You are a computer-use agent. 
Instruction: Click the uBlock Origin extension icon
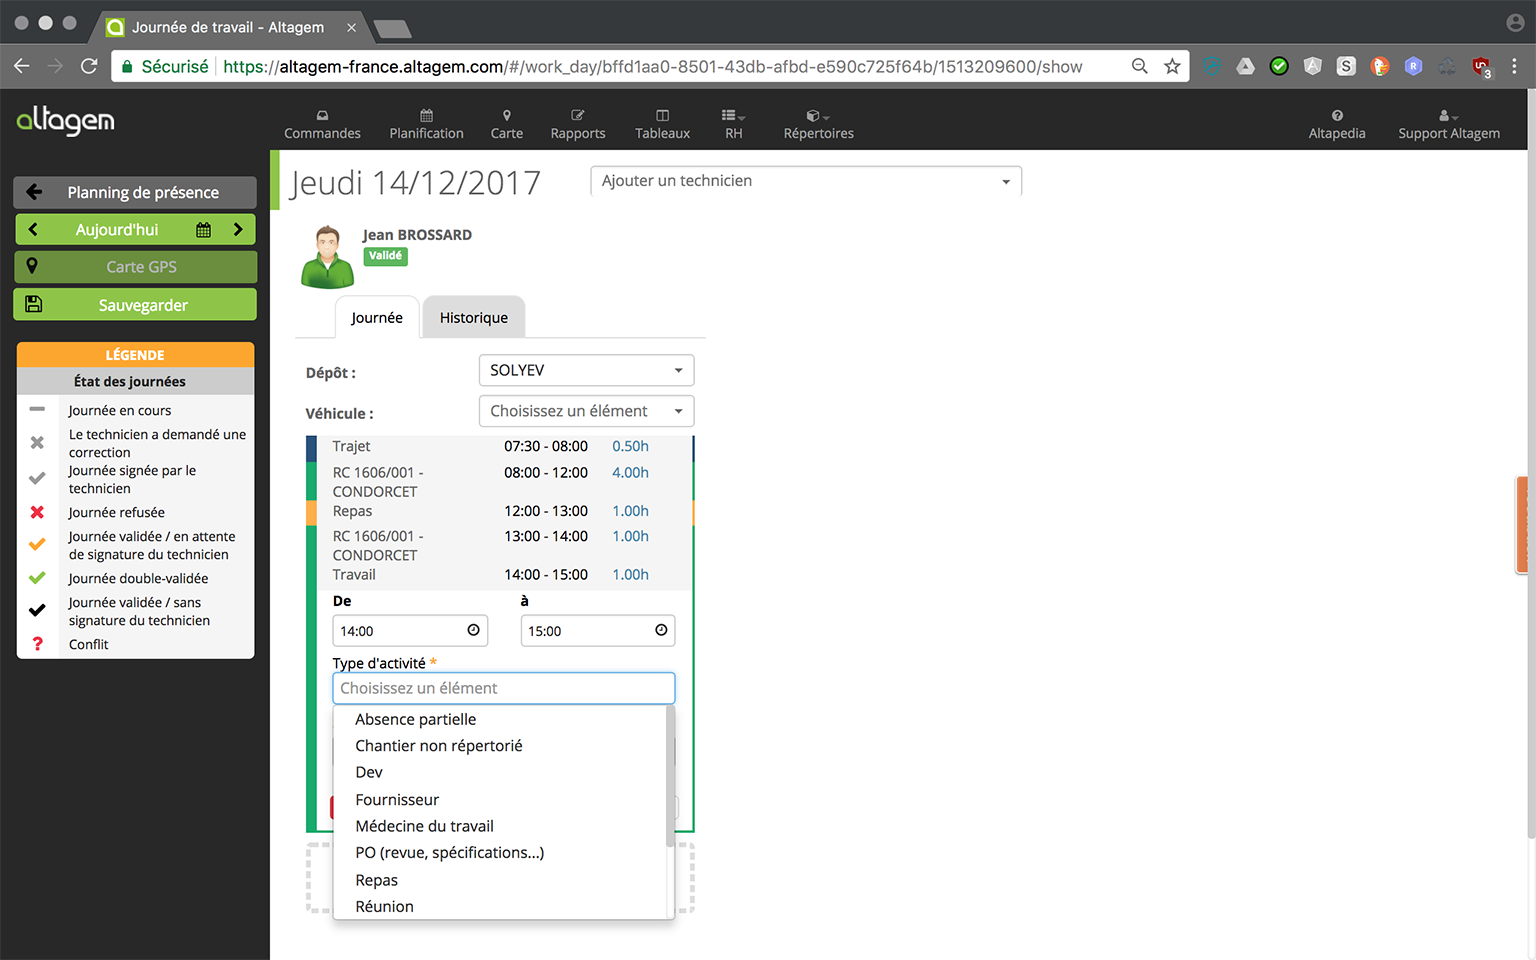pos(1481,66)
